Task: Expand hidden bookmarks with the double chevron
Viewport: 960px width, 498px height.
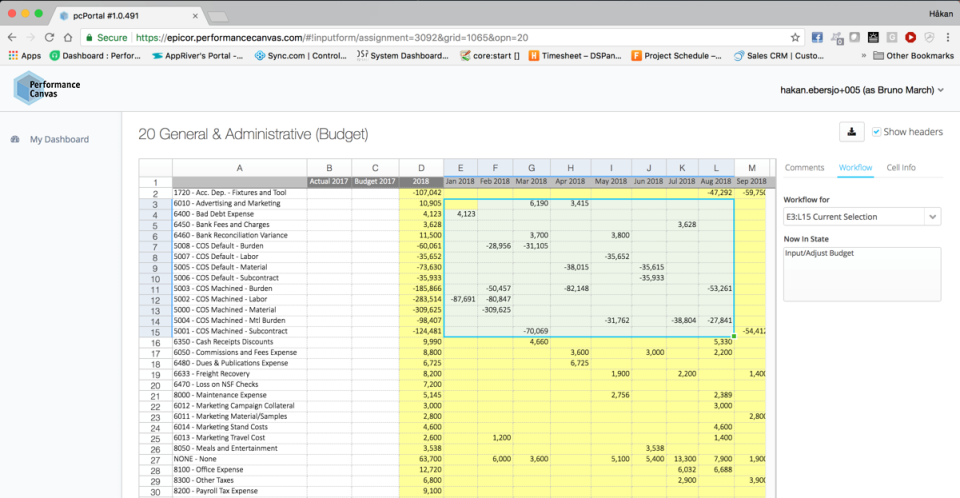Action: pyautogui.click(x=863, y=56)
